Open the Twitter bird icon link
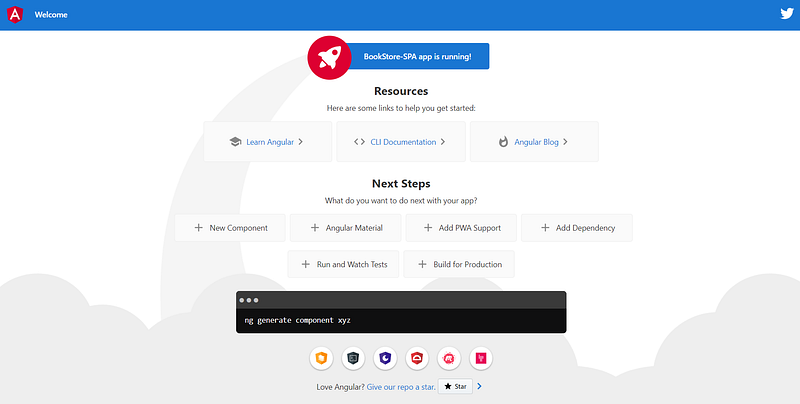800x404 pixels. coord(787,14)
